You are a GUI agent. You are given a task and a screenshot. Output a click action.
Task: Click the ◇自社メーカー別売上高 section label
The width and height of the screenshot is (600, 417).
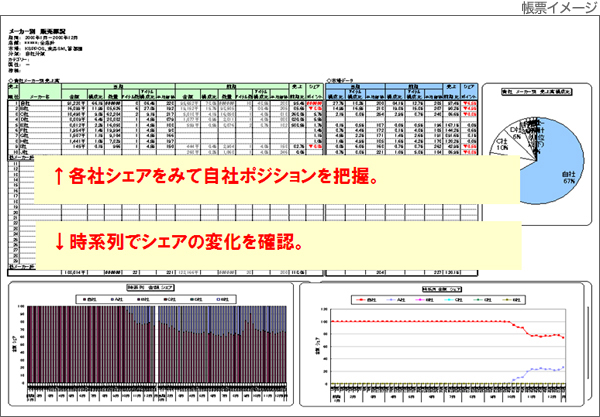pos(34,81)
